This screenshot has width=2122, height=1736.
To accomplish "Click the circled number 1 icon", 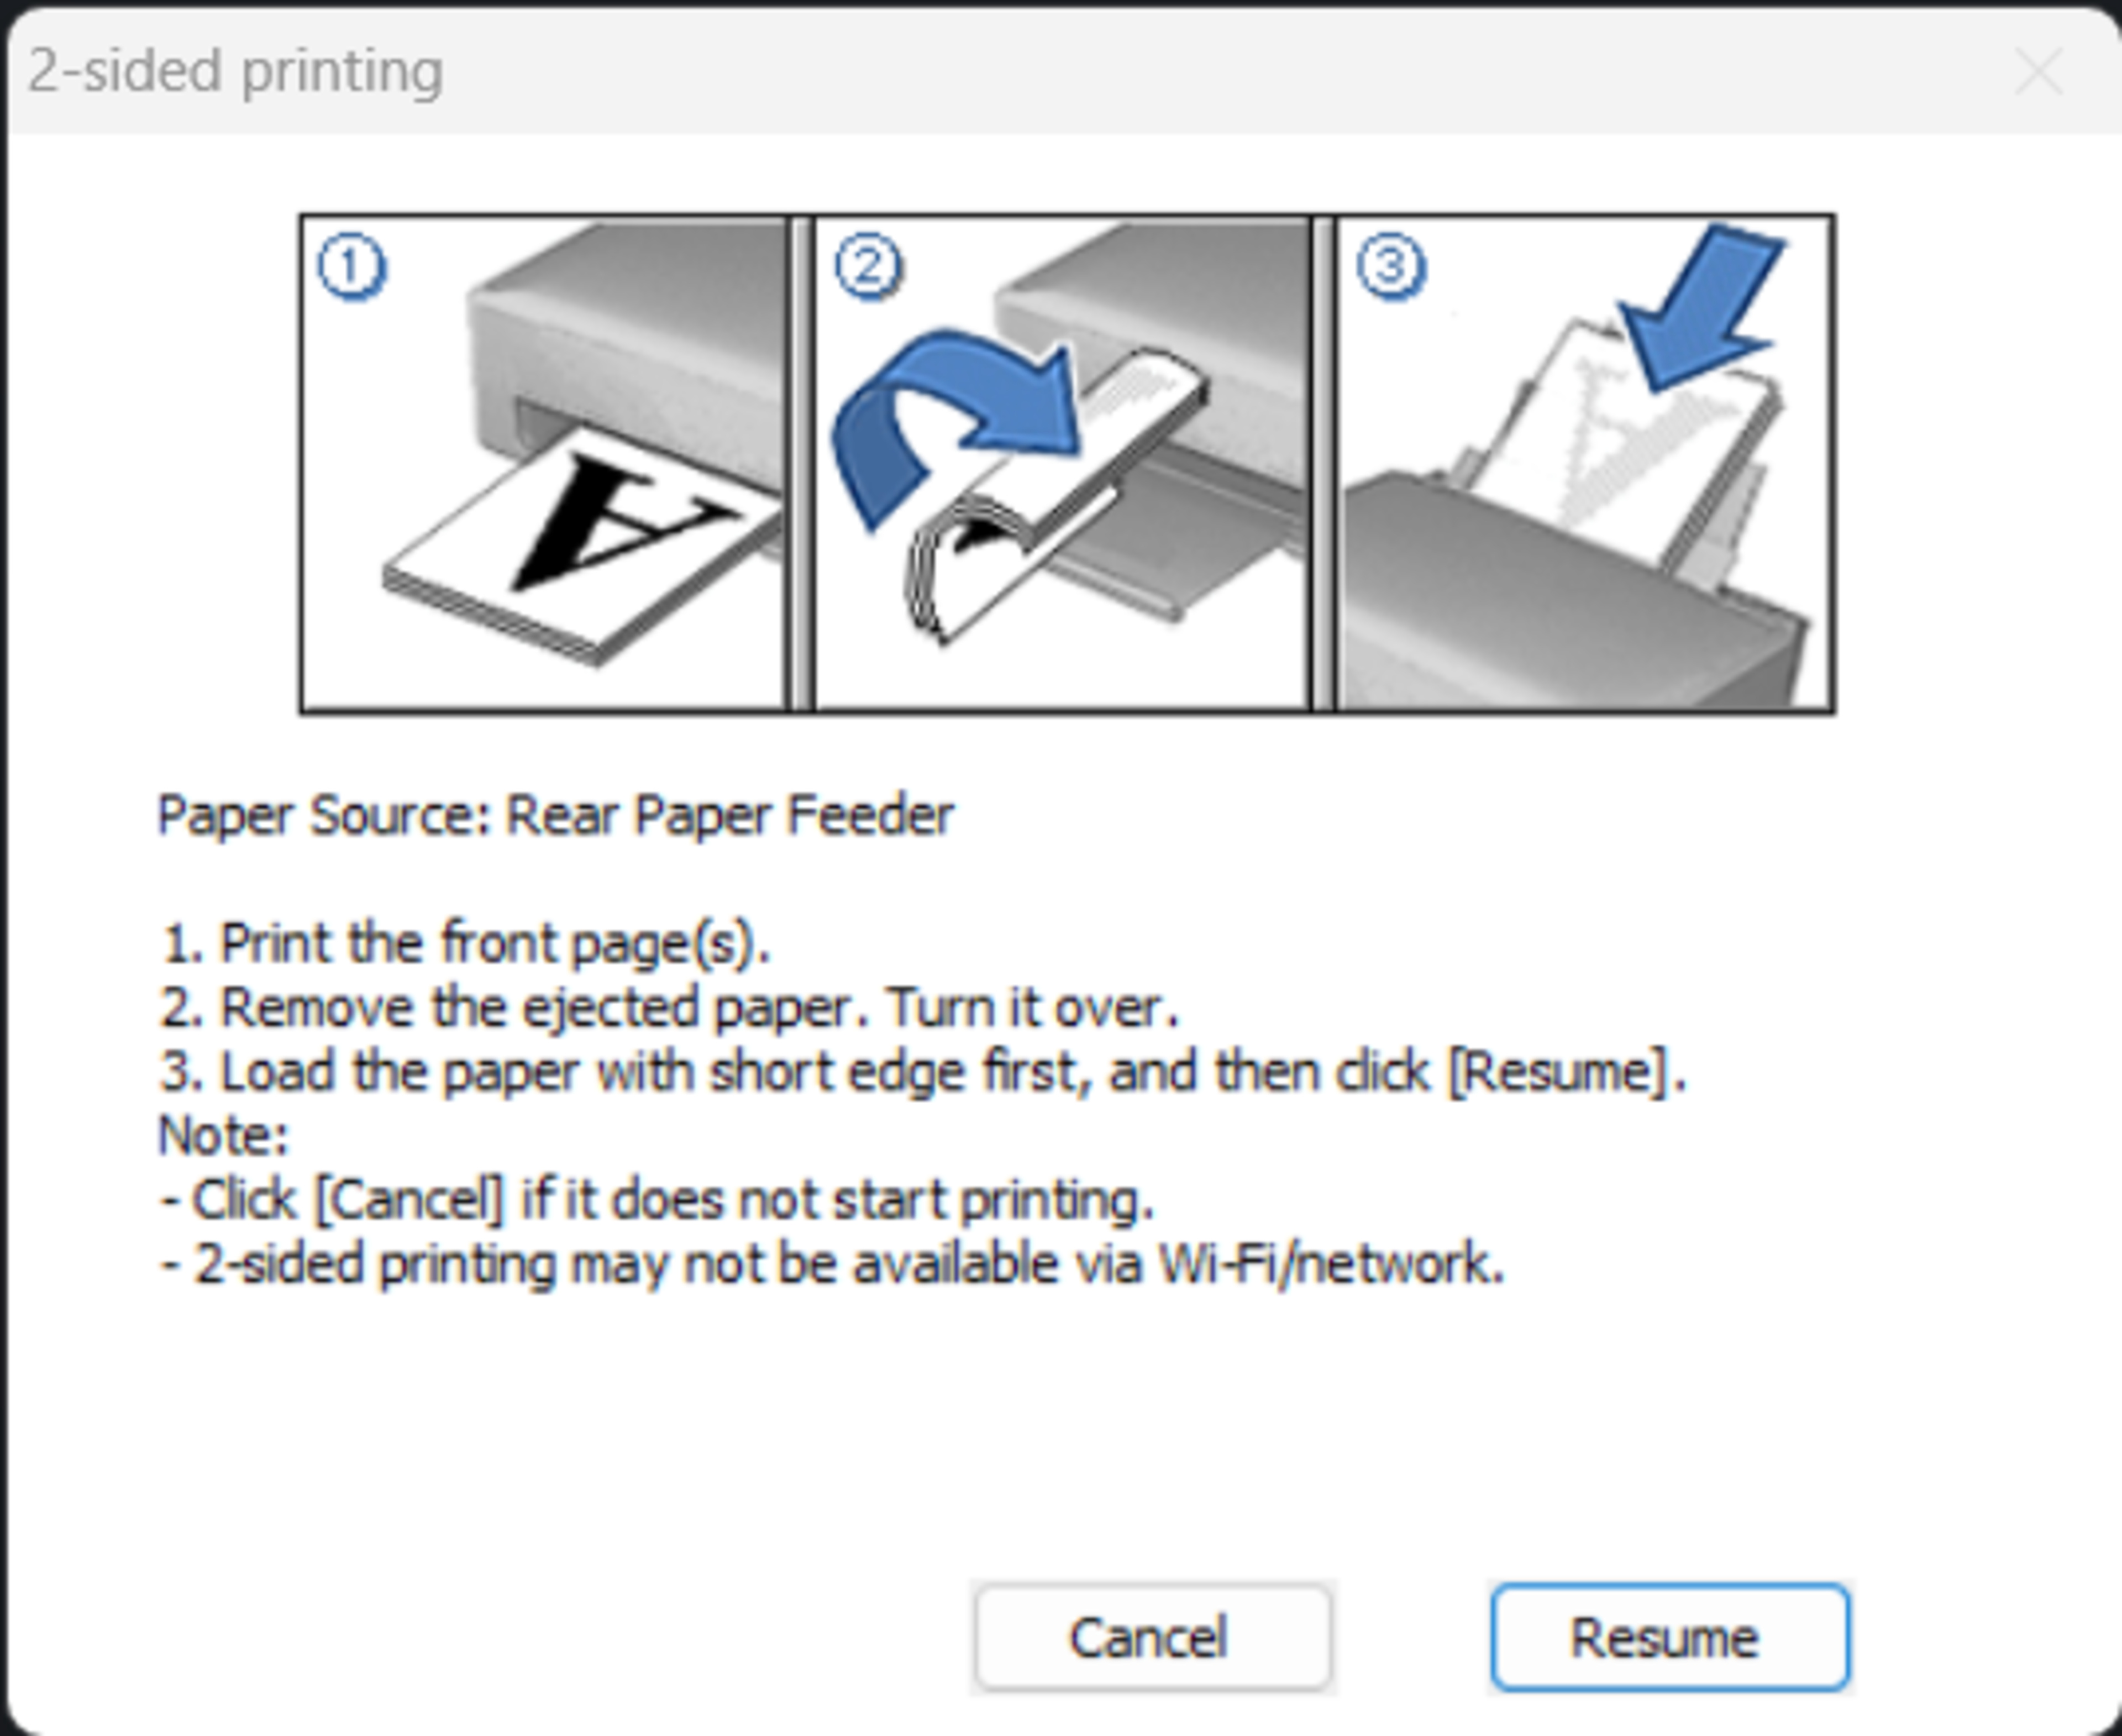I will tap(351, 267).
